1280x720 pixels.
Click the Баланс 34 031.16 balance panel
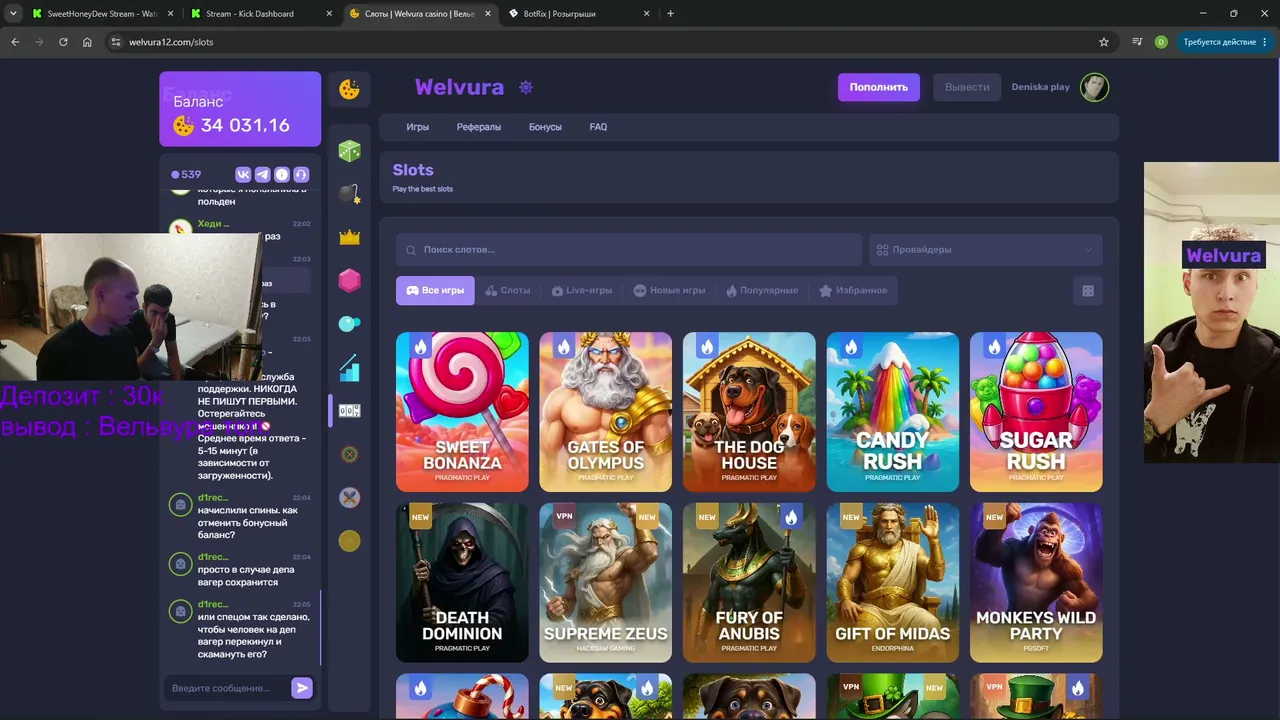(240, 109)
